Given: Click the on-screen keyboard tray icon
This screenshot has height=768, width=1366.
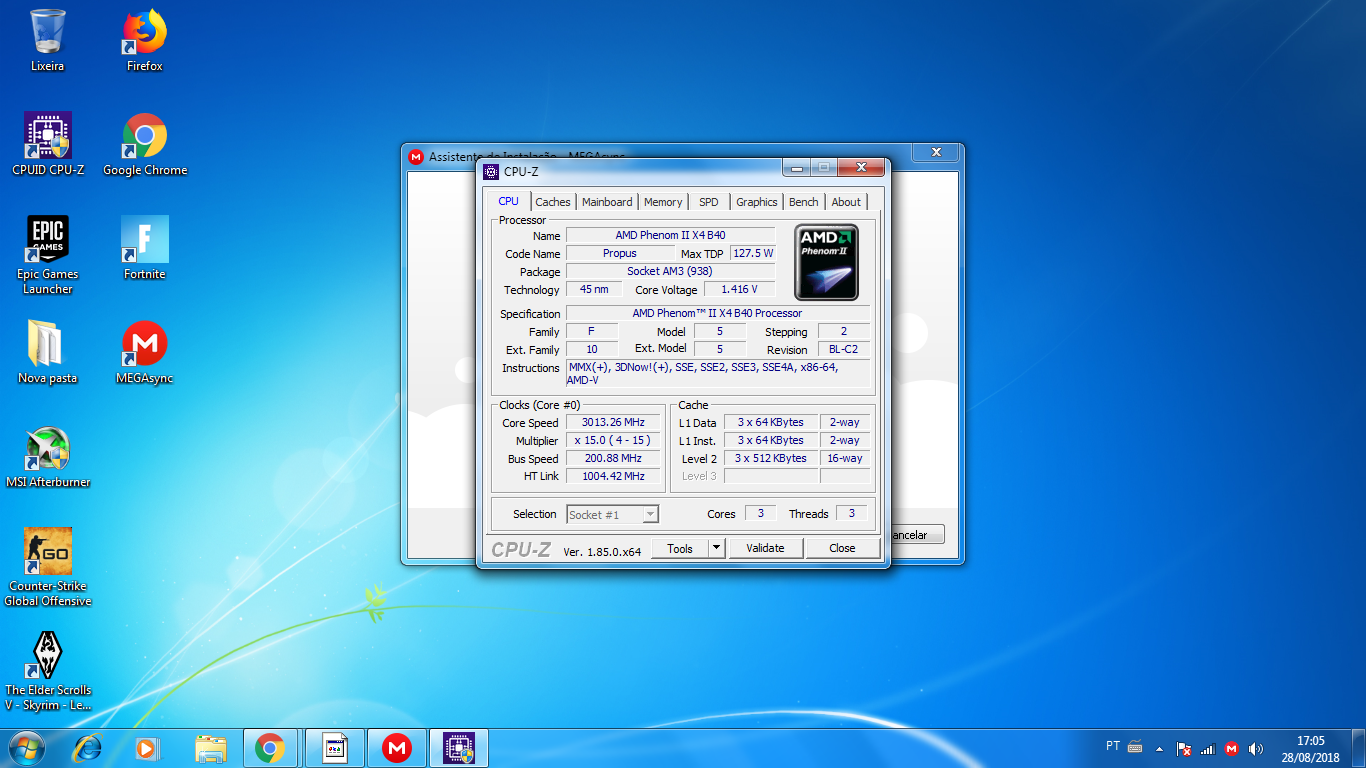Looking at the screenshot, I should tap(1135, 747).
